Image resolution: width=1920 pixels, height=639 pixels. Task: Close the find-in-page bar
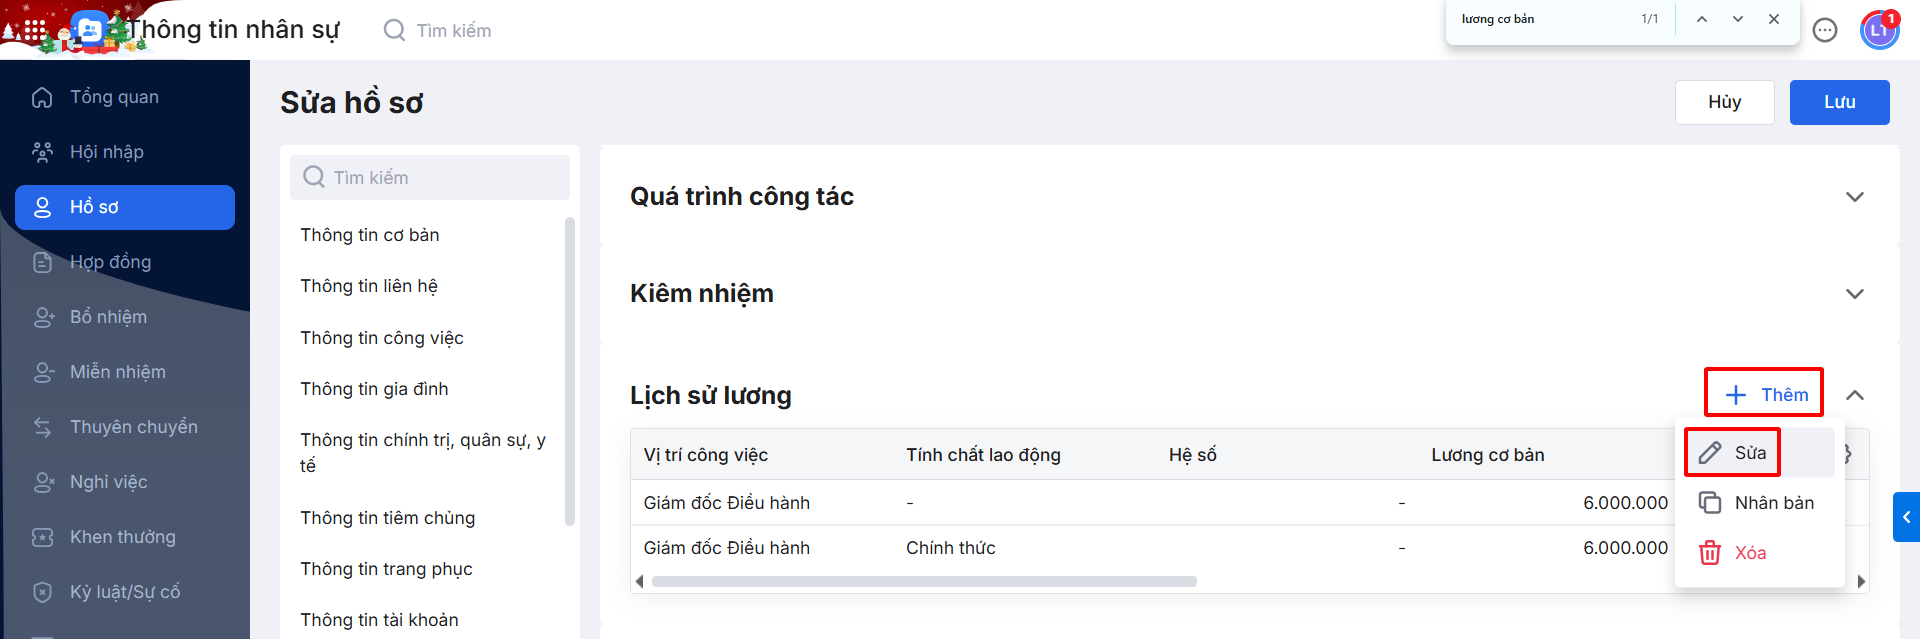coord(1774,19)
